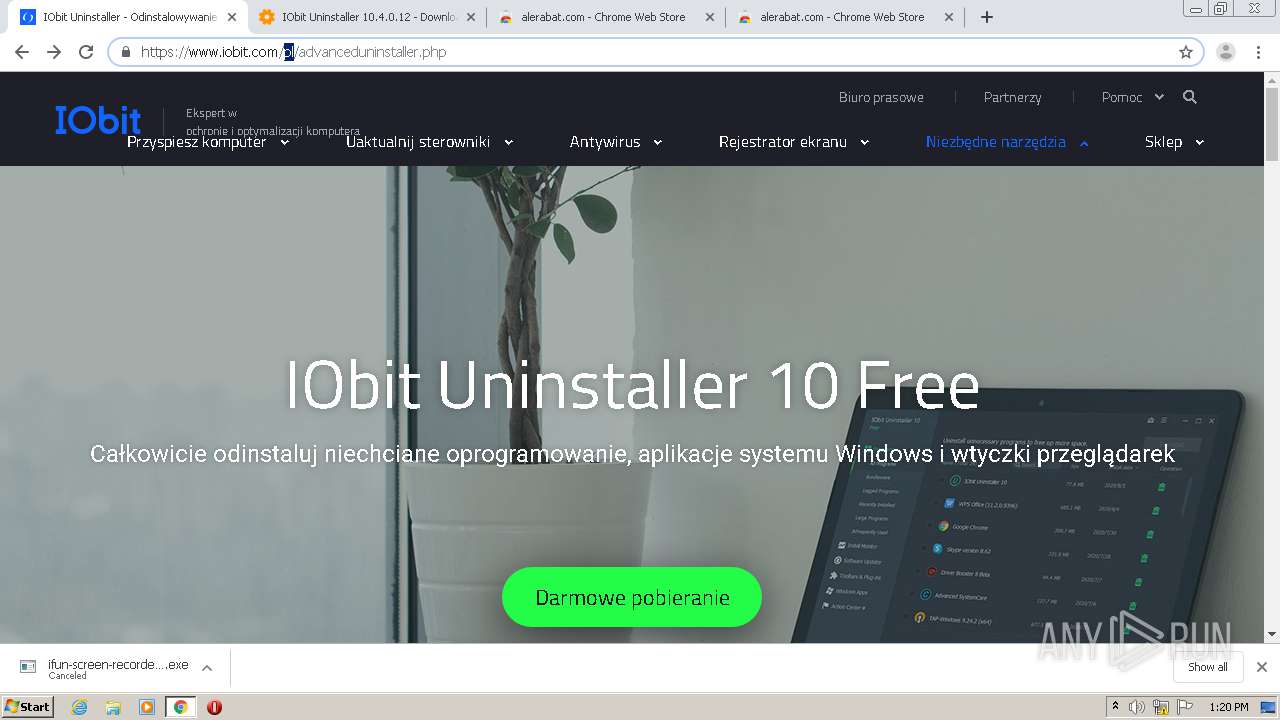Click the network tray icon
The image size is (1280, 720).
(1160, 707)
